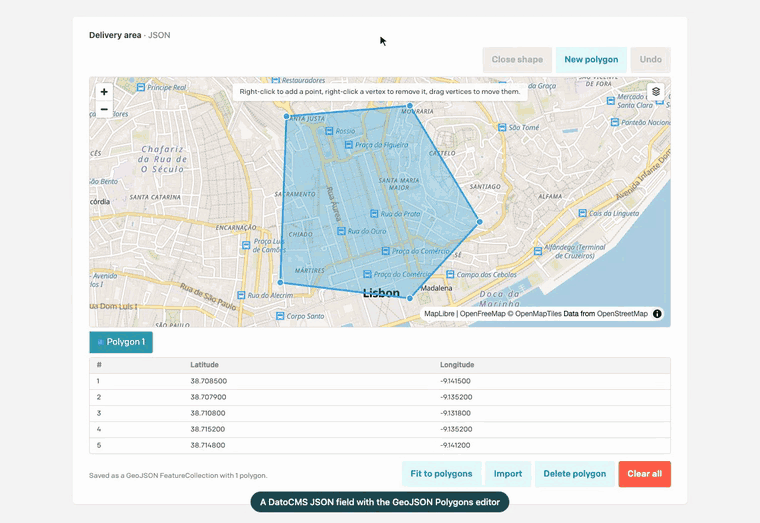Click longitude -9.135200 in row 2
Image resolution: width=760 pixels, height=523 pixels.
click(456, 397)
